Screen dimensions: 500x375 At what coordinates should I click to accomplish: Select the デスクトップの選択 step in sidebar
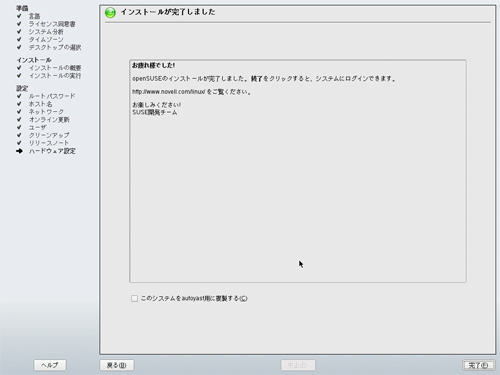point(55,47)
